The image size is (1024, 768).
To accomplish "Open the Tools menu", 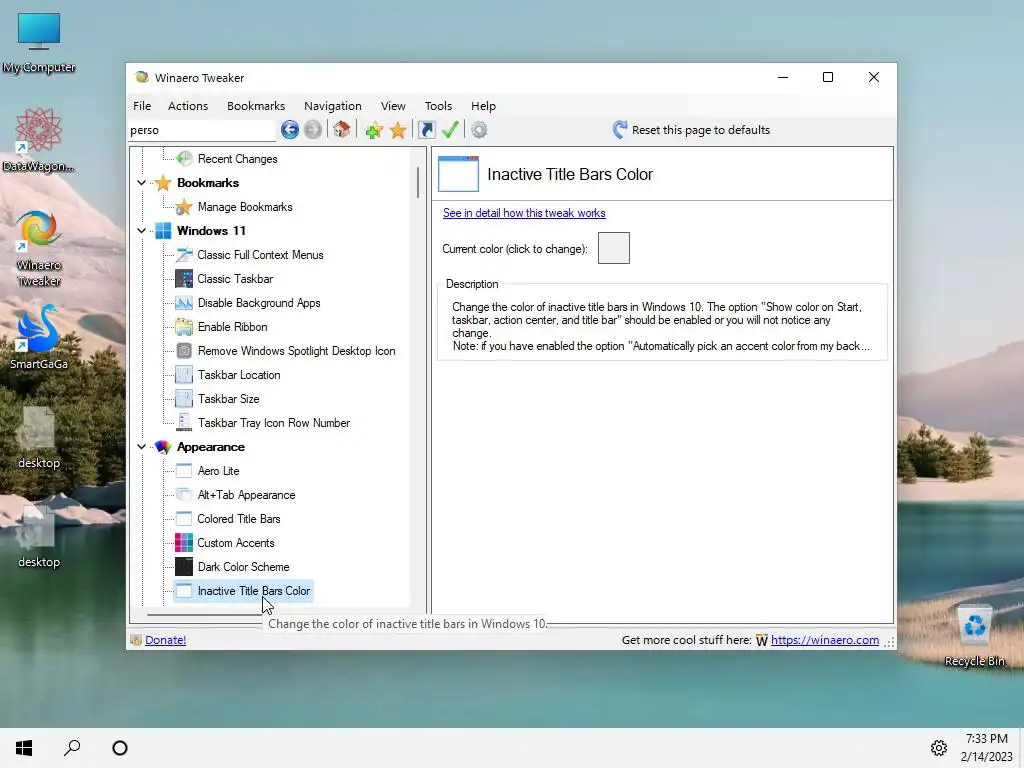I will [x=438, y=106].
